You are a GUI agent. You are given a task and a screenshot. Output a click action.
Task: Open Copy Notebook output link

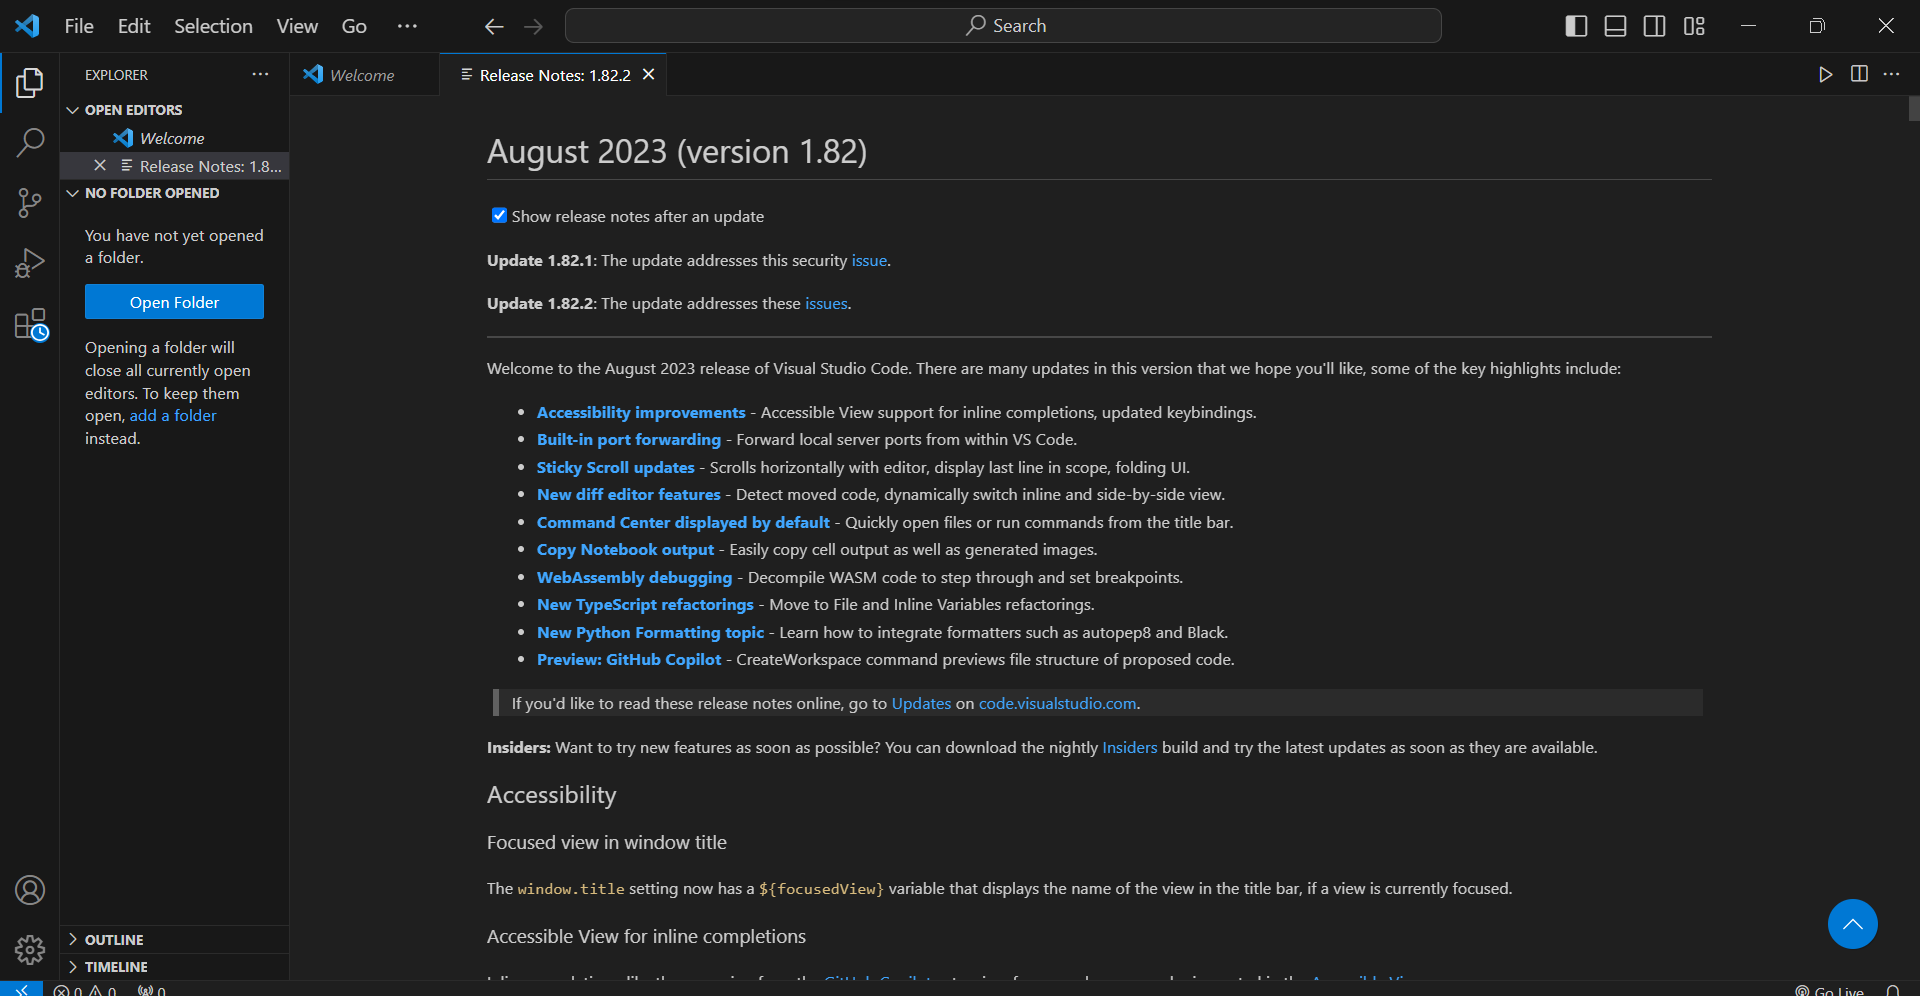(x=625, y=549)
